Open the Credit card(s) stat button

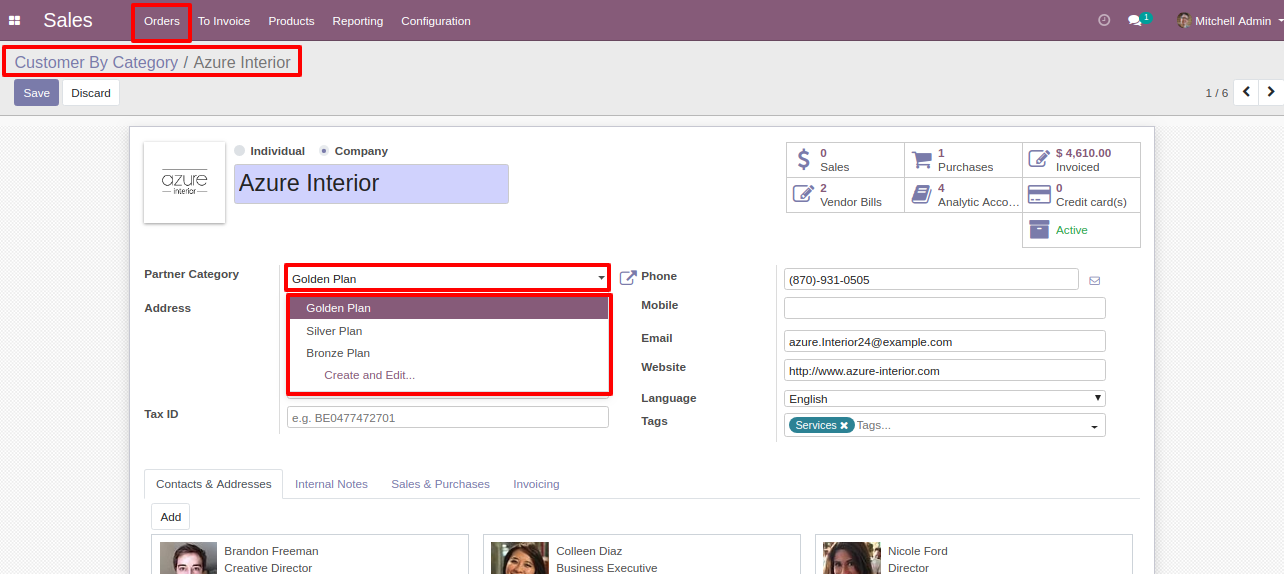click(x=1081, y=195)
